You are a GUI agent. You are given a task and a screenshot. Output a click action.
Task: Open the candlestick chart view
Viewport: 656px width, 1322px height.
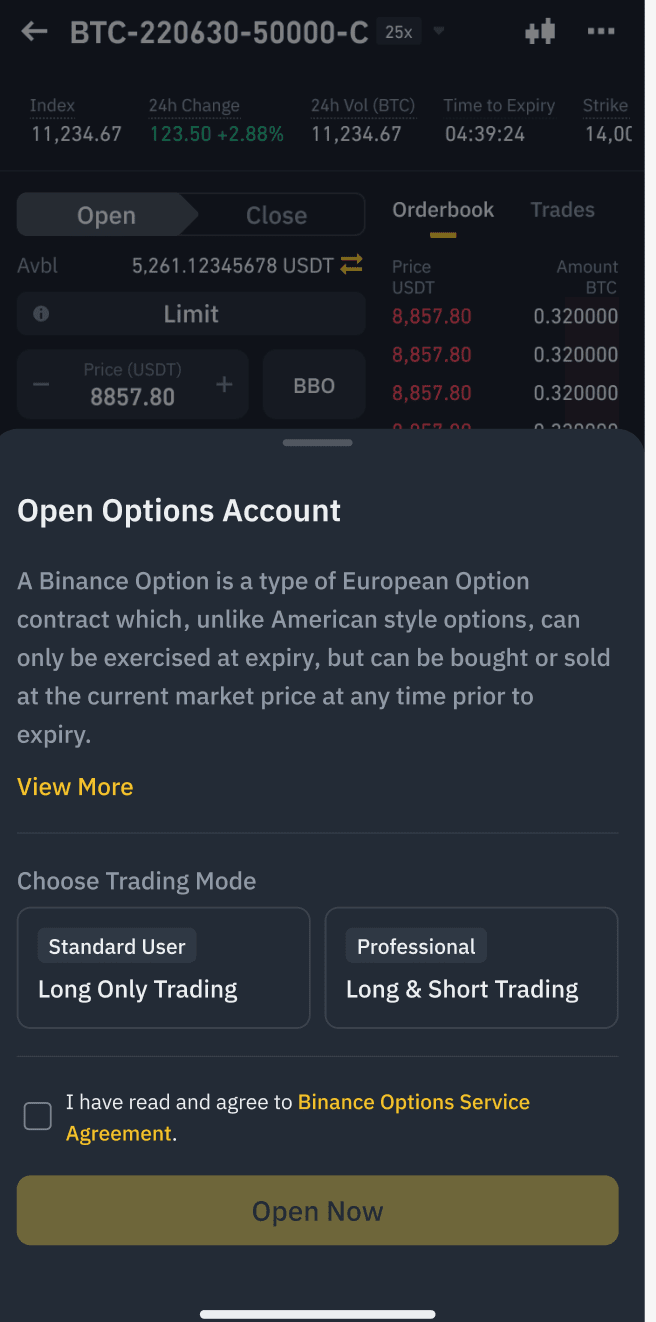click(x=540, y=32)
